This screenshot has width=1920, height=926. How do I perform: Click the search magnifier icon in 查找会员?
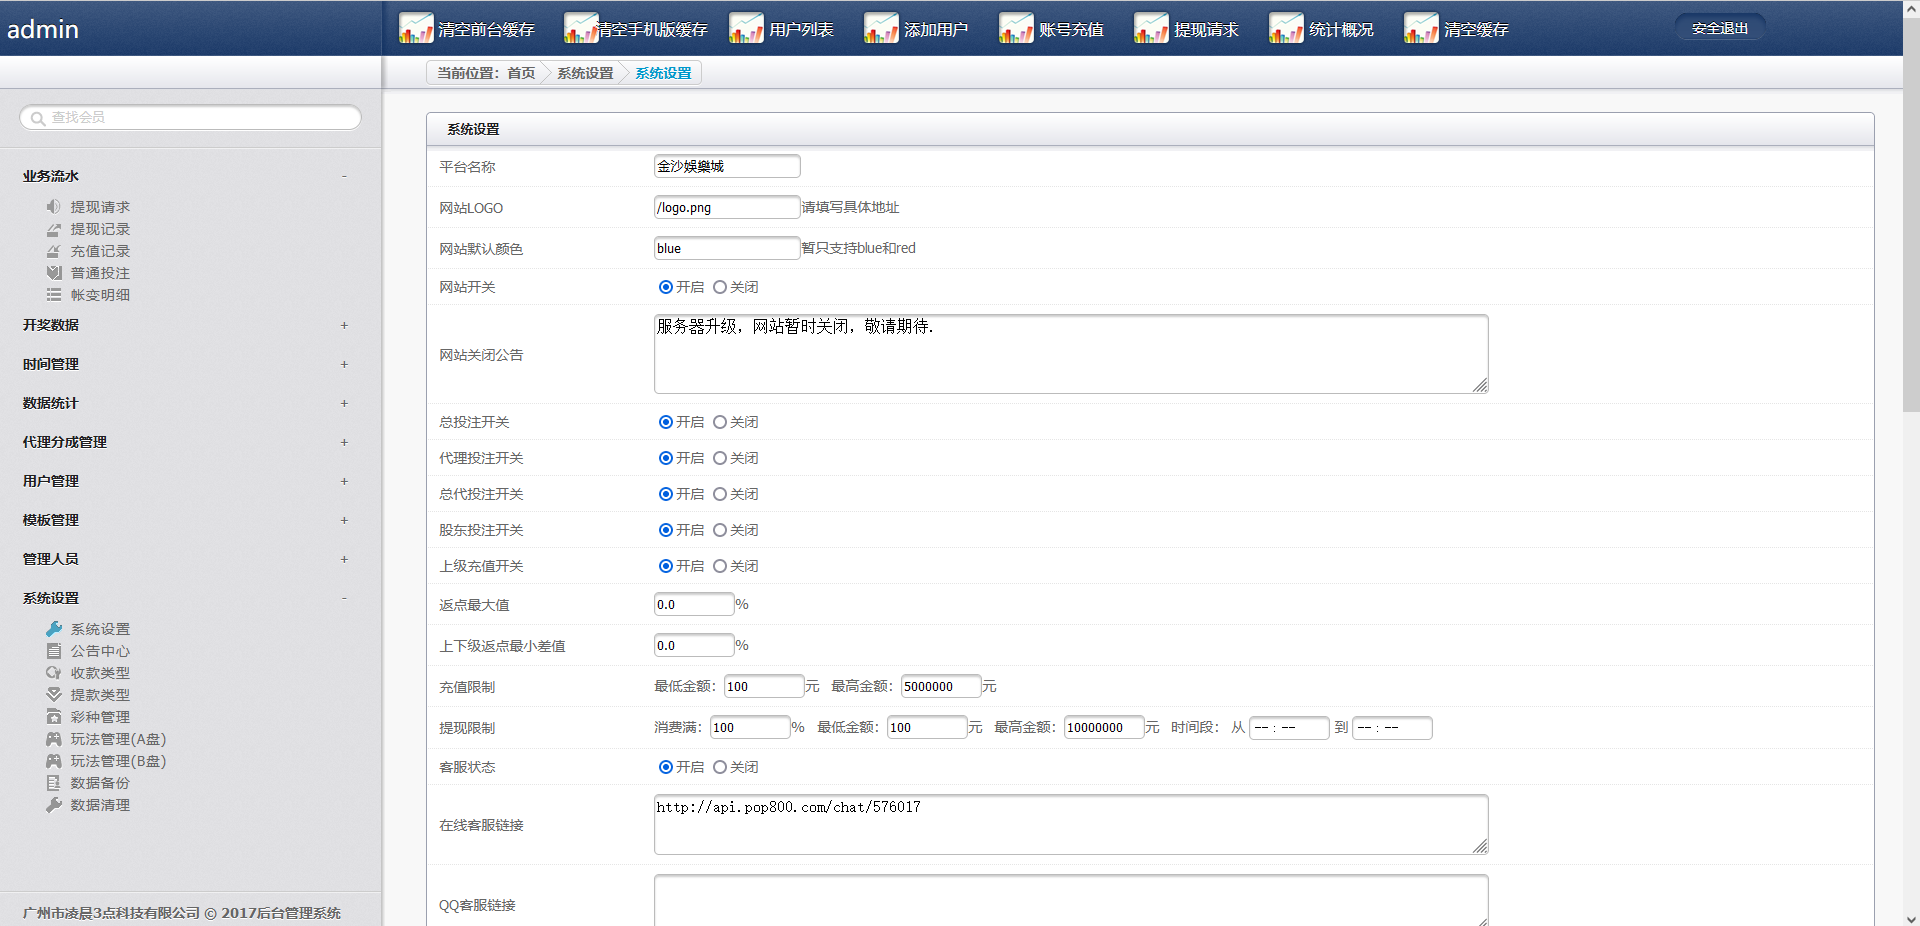[x=37, y=118]
